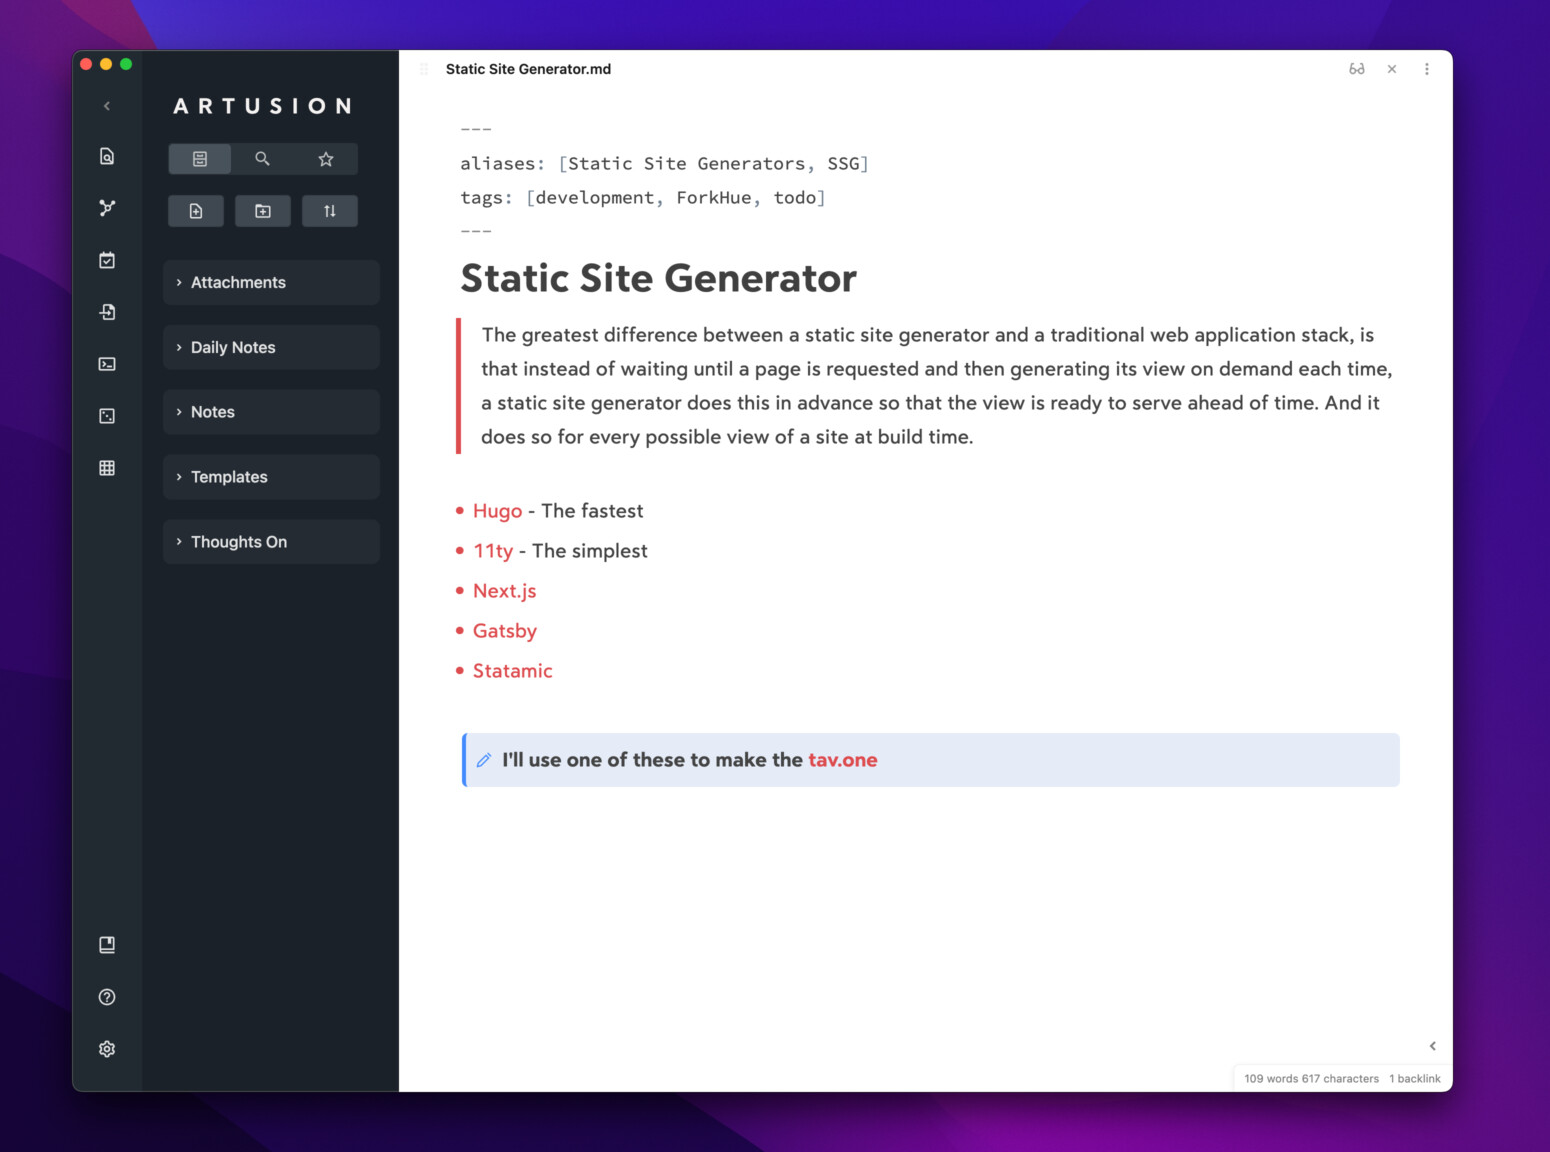This screenshot has height=1152, width=1550.
Task: Create a new folder in the sidebar
Action: pyautogui.click(x=263, y=211)
